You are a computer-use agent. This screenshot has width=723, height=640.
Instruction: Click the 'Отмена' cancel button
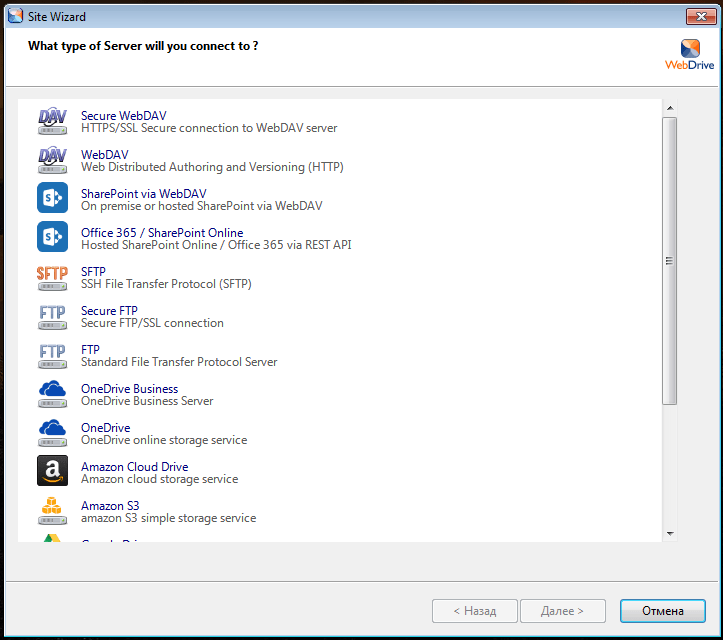point(663,611)
